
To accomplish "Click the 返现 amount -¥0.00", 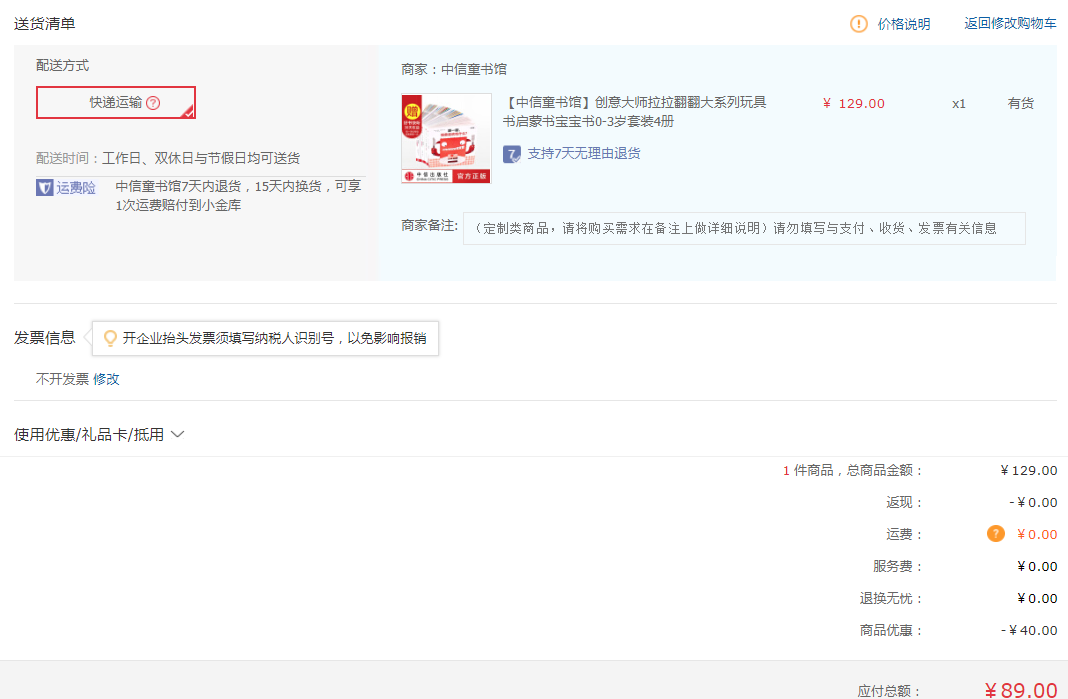I will tap(1033, 502).
